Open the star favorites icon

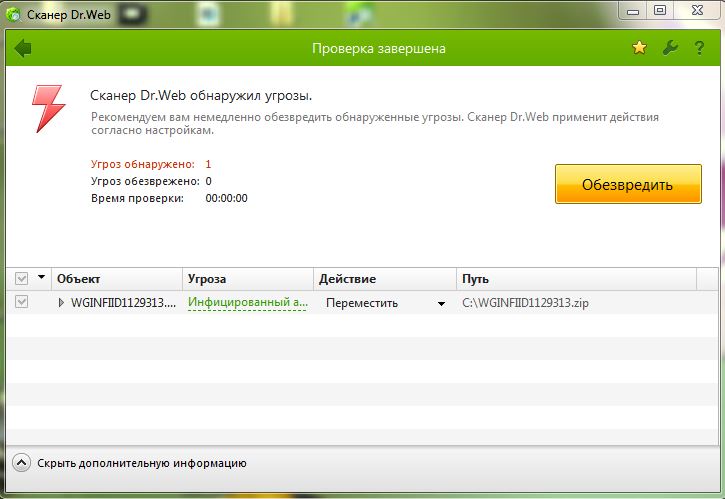[639, 47]
